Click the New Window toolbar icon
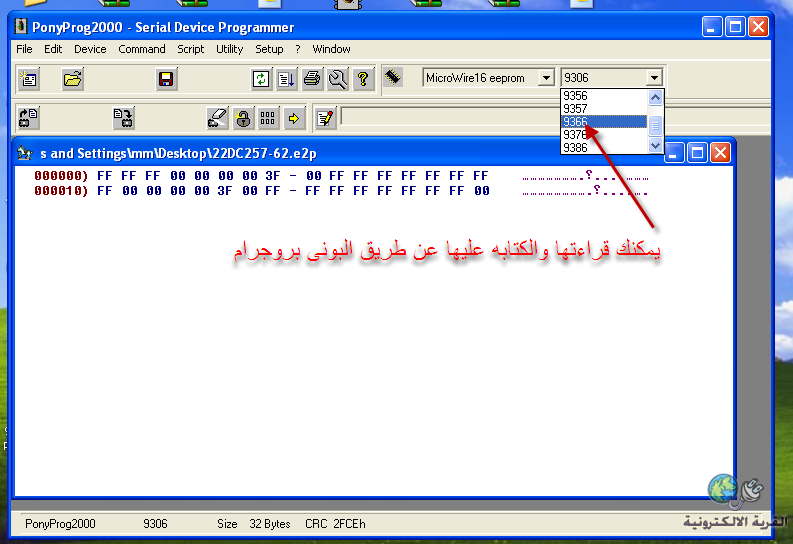This screenshot has height=544, width=793. click(x=29, y=79)
